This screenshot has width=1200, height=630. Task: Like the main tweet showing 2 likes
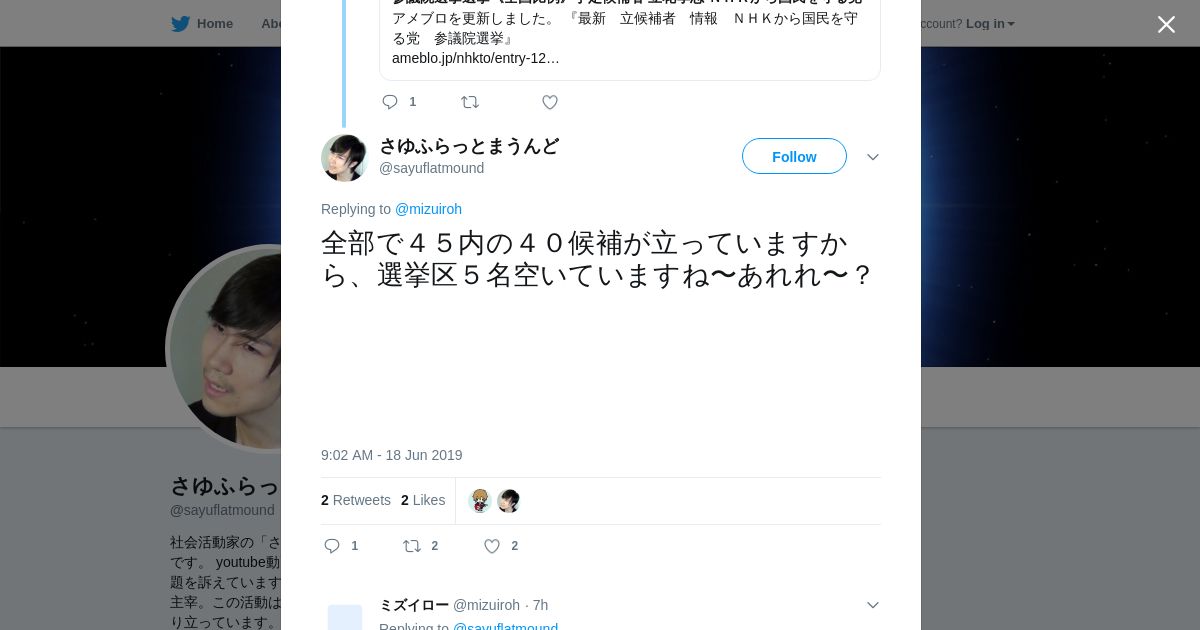[x=492, y=546]
